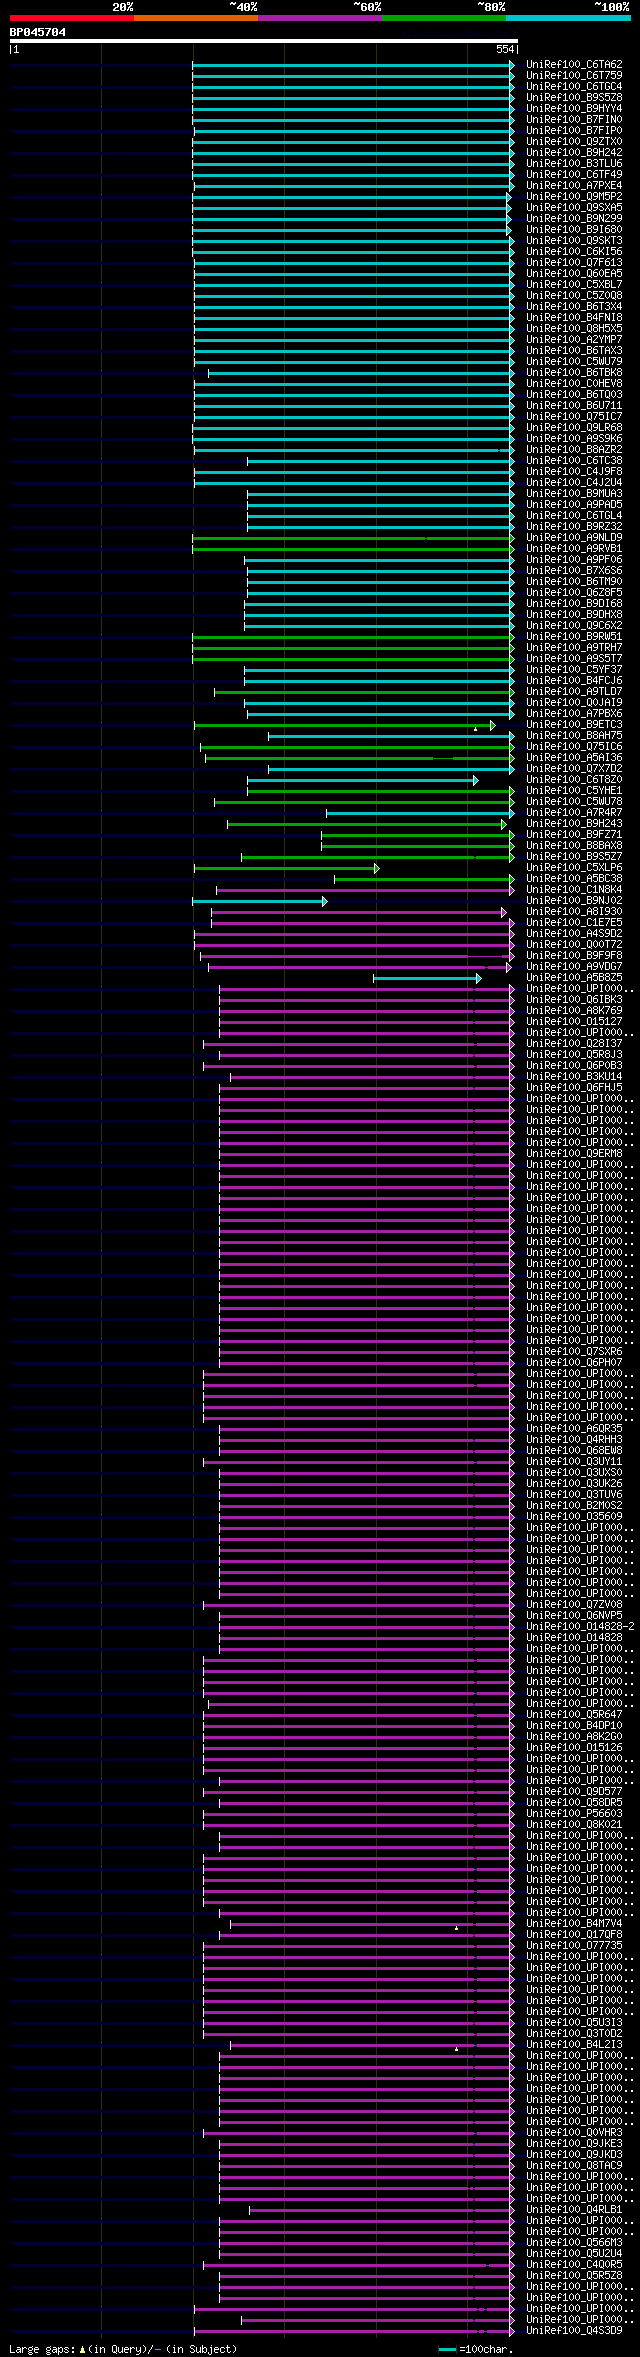Select the UniRef100_O77735 label
The height and width of the screenshot is (2357, 640).
(574, 1946)
